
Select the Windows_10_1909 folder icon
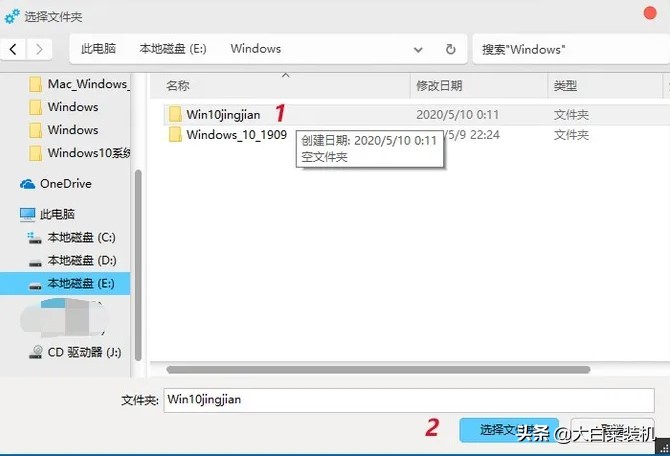175,135
